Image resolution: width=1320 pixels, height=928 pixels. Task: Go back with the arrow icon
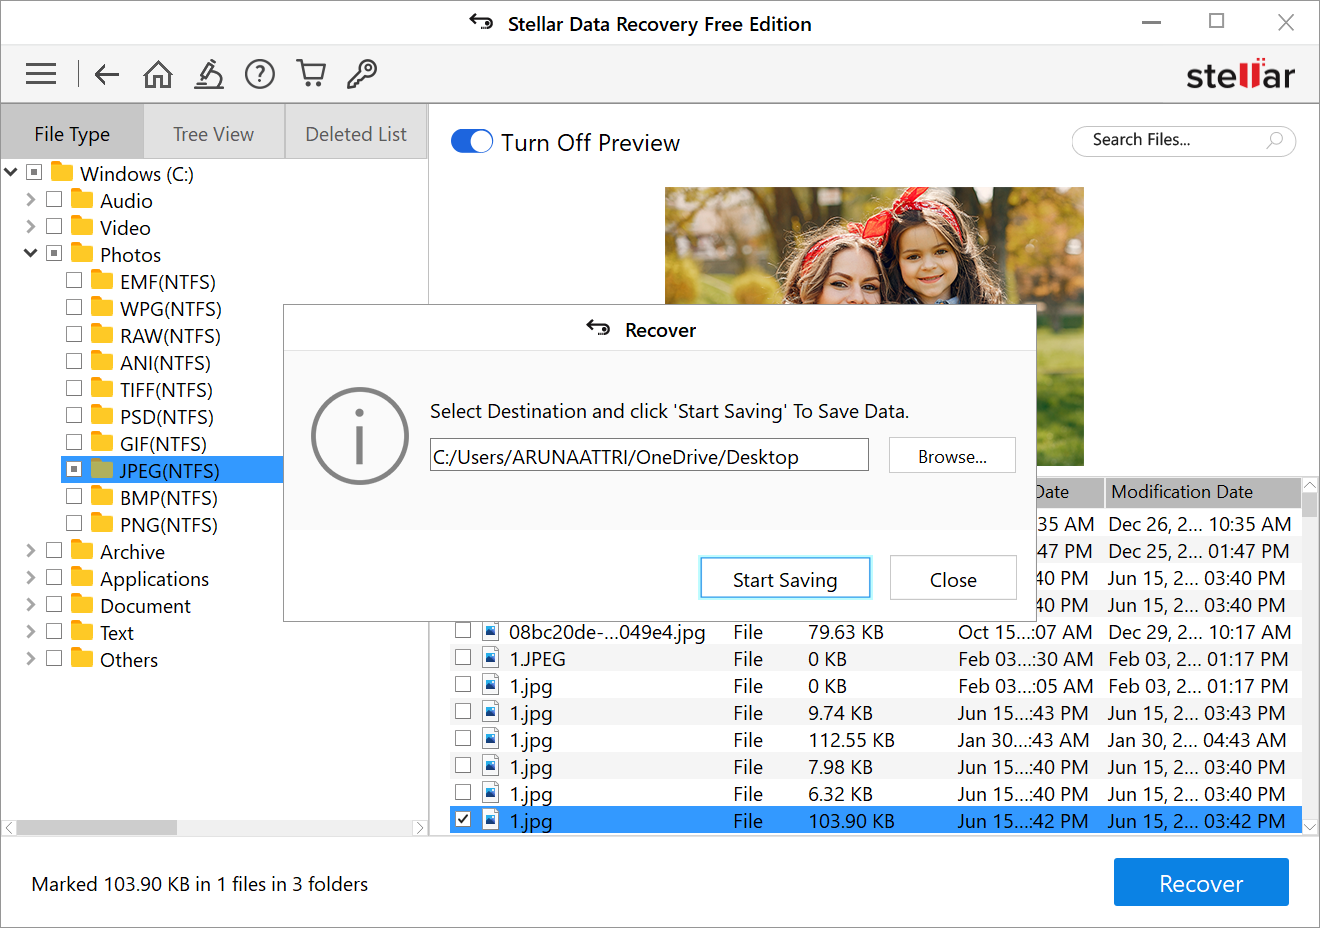tap(107, 73)
